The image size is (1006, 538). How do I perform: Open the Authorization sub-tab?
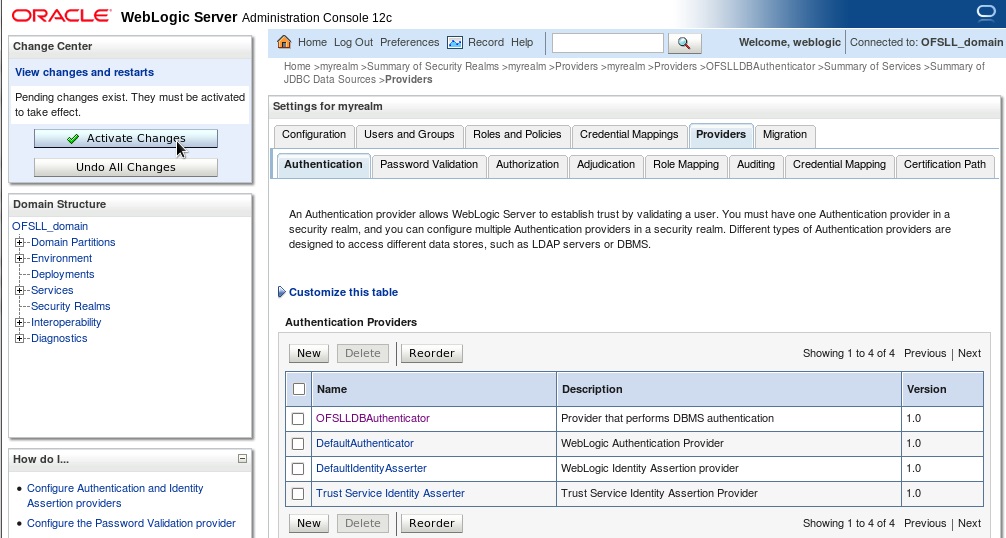pyautogui.click(x=527, y=165)
